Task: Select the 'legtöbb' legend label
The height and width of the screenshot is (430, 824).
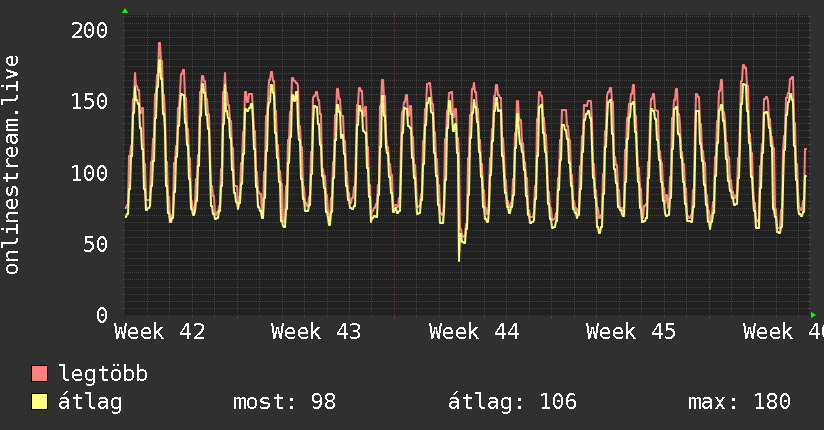Action: 103,374
